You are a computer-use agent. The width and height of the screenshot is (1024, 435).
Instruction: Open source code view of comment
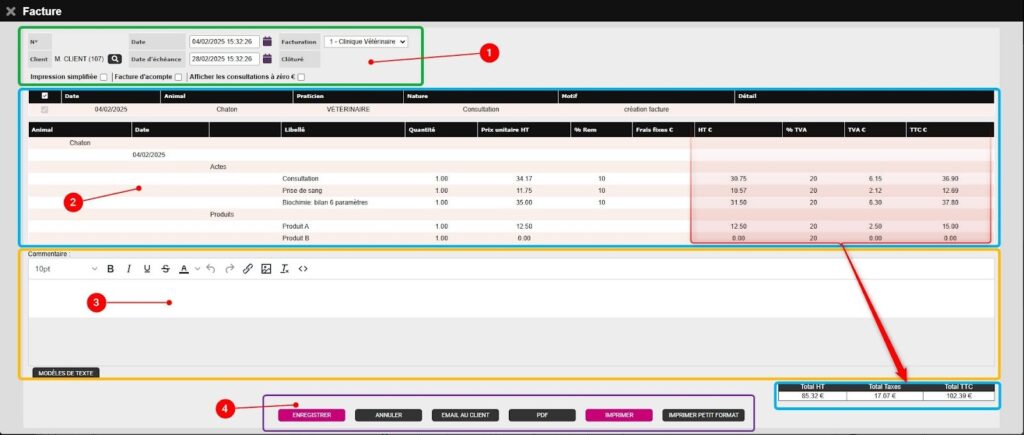coord(303,269)
